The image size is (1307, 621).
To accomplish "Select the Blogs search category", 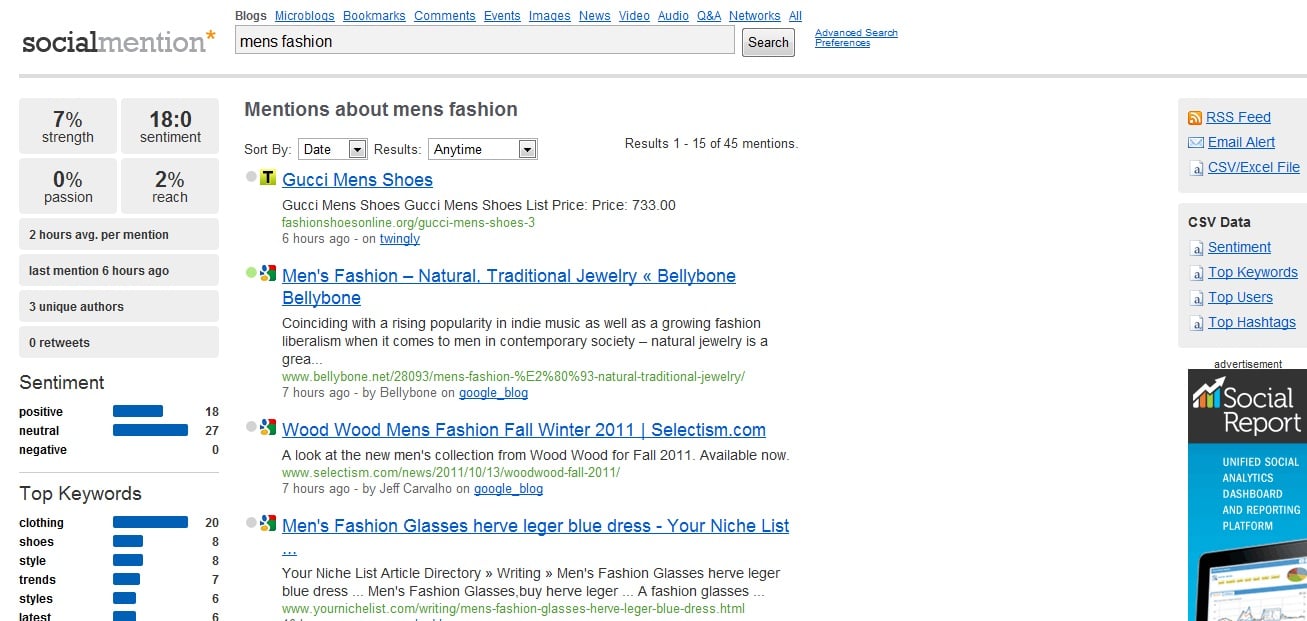I will pos(250,16).
